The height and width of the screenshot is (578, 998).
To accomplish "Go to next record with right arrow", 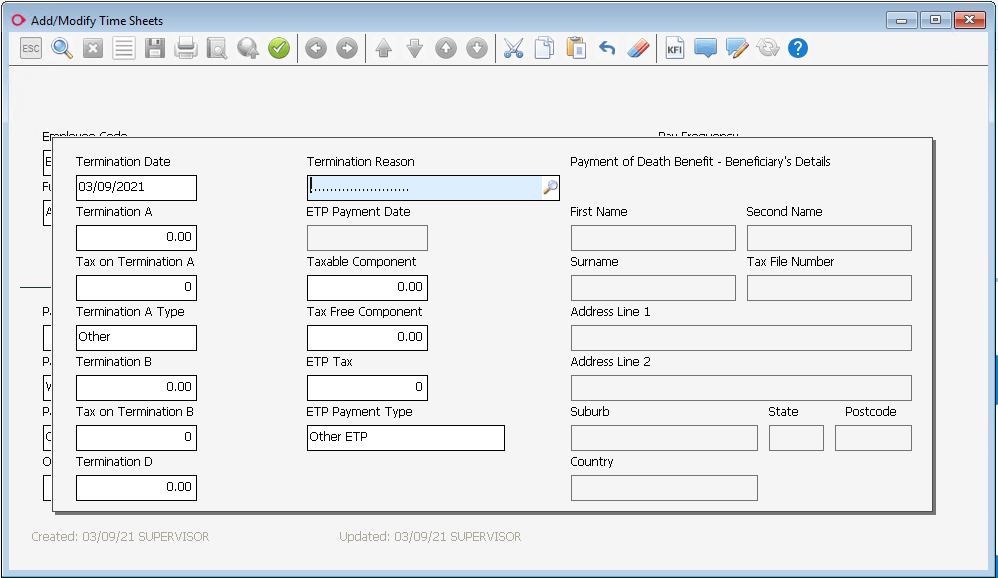I will click(347, 48).
